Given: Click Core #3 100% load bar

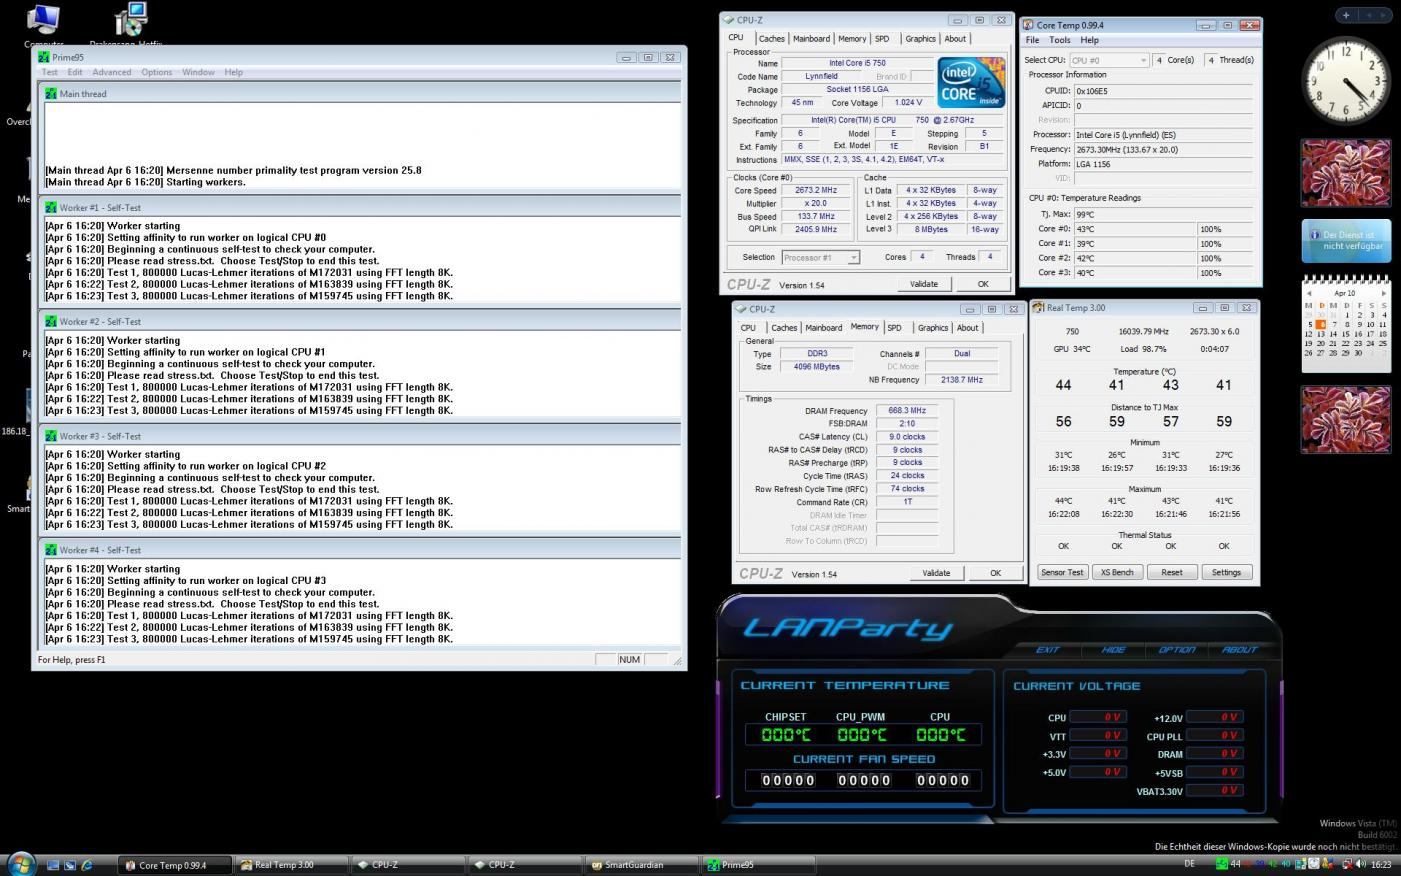Looking at the screenshot, I should pyautogui.click(x=1225, y=272).
